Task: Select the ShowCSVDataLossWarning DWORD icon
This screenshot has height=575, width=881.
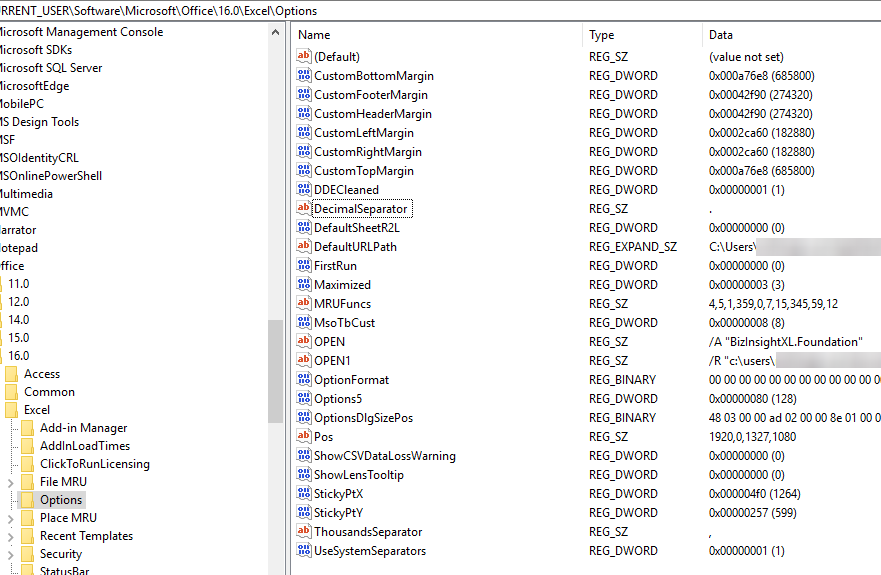Action: point(304,455)
